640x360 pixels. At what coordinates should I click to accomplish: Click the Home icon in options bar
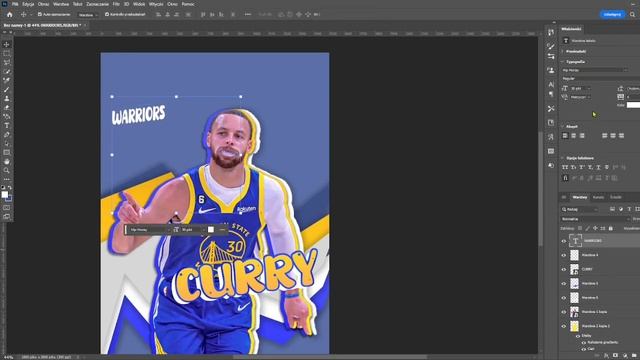click(x=10, y=14)
